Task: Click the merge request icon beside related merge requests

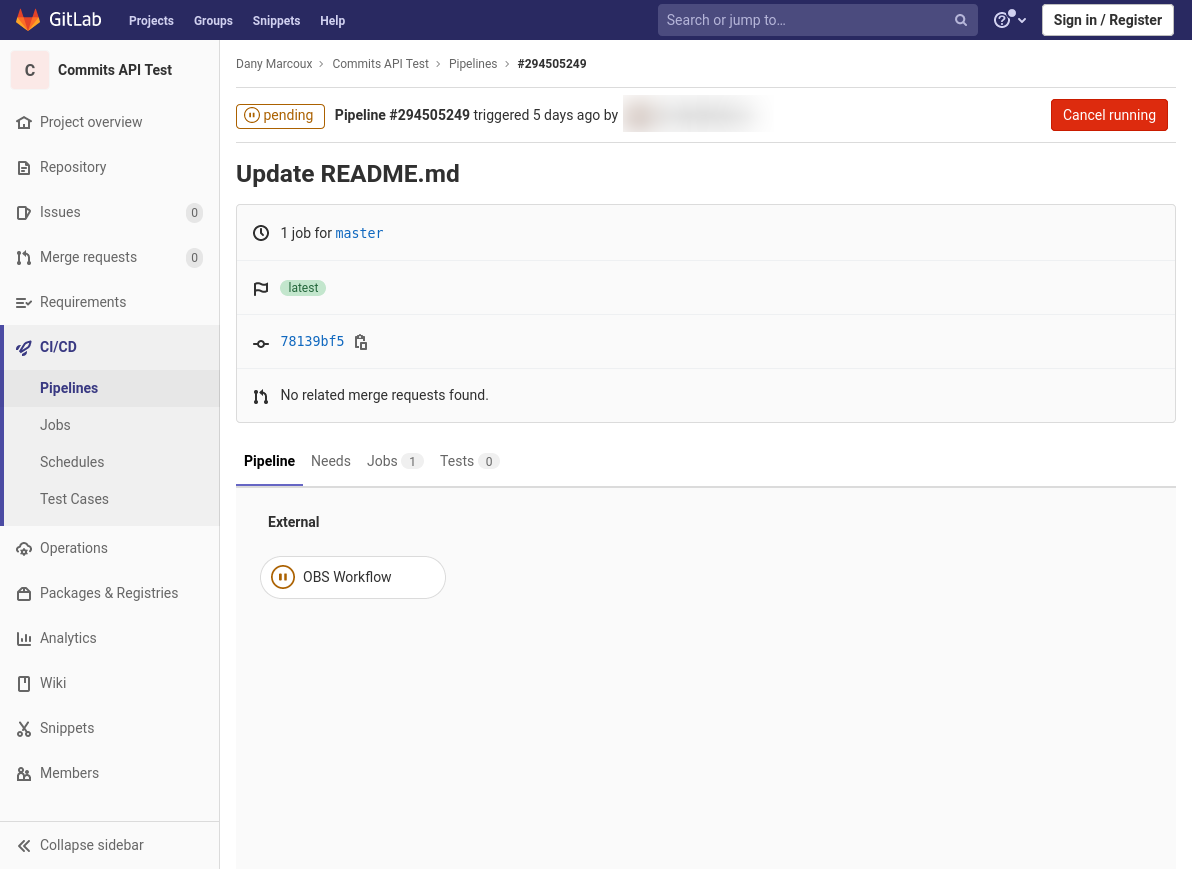Action: [260, 396]
